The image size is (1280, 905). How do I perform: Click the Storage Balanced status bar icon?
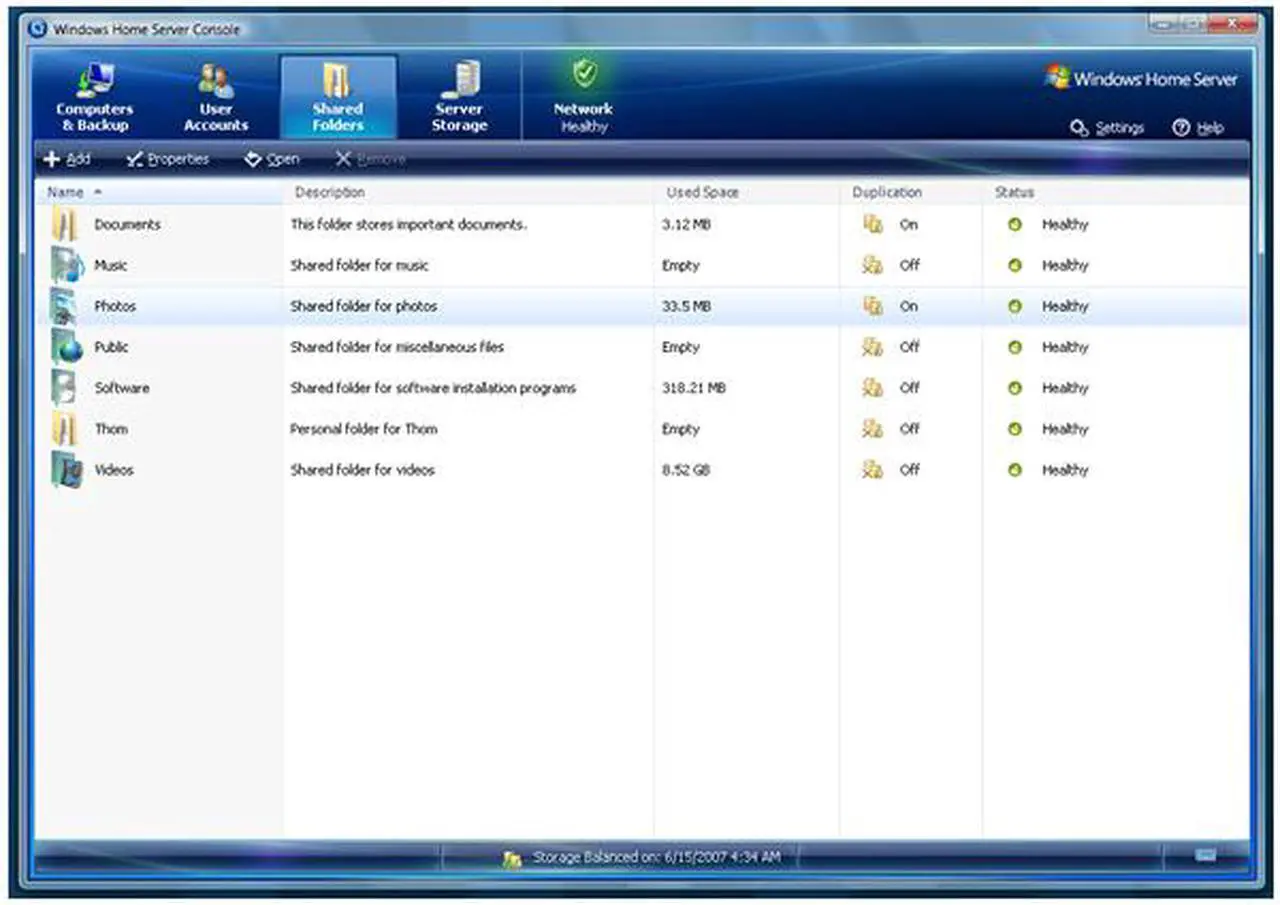513,858
